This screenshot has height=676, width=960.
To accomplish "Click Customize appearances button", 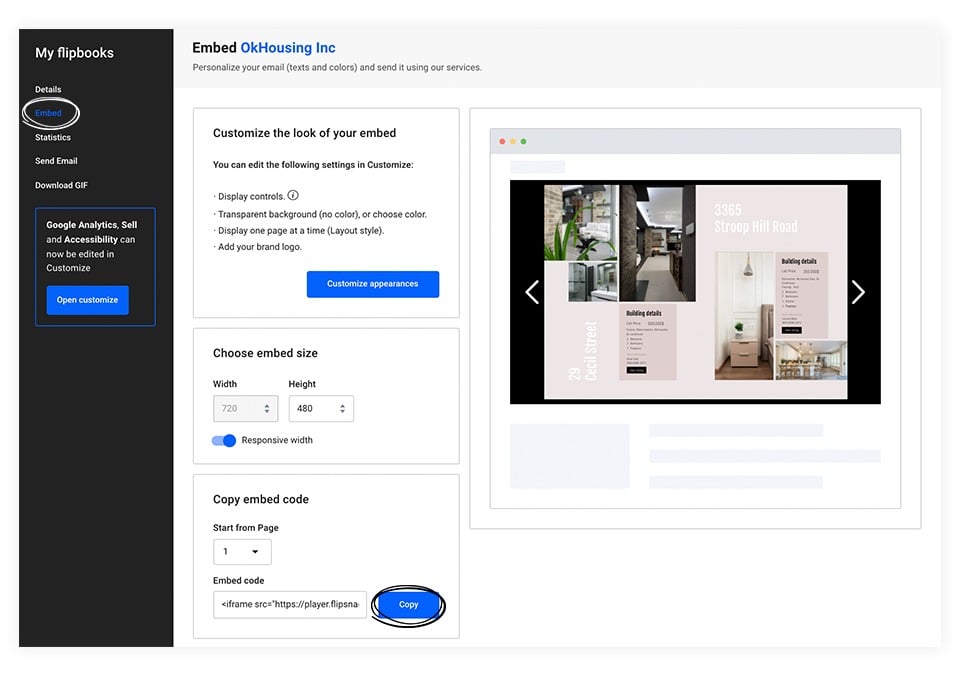I will click(x=372, y=284).
